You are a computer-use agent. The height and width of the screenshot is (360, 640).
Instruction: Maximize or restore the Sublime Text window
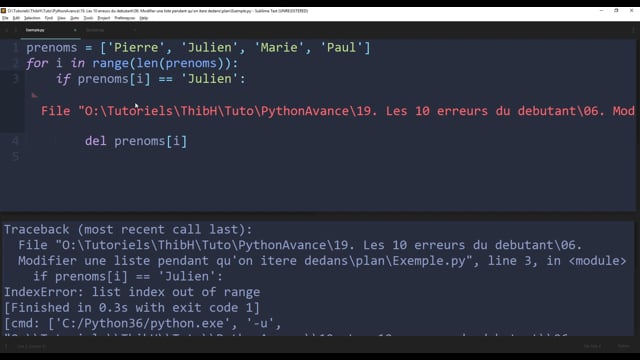(616, 11)
